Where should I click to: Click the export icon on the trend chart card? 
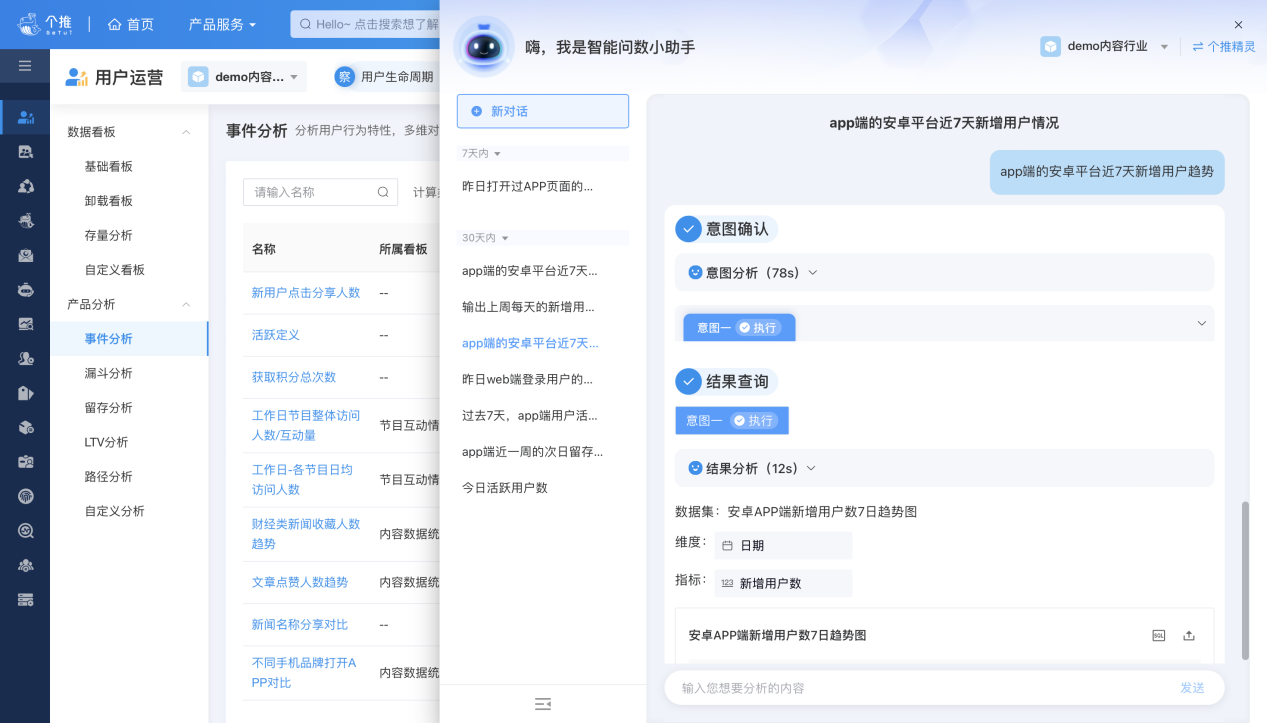tap(1189, 635)
